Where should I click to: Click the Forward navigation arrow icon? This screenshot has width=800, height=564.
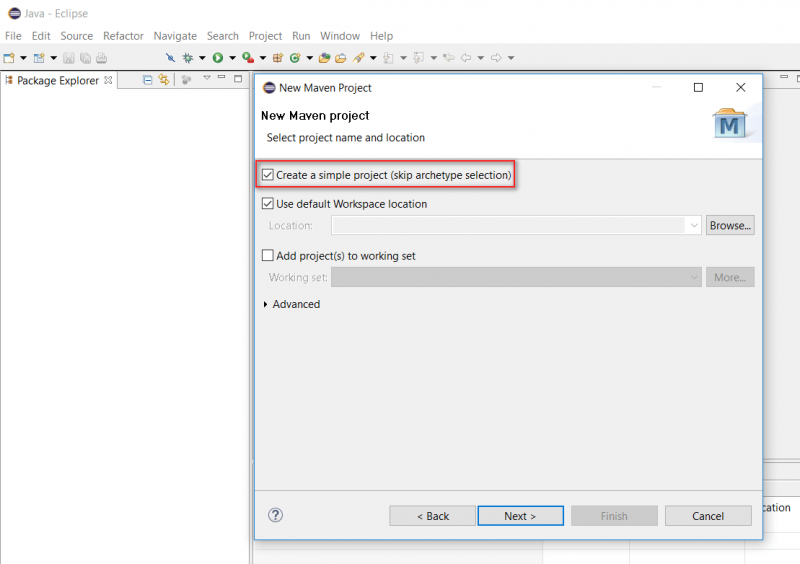tap(496, 58)
